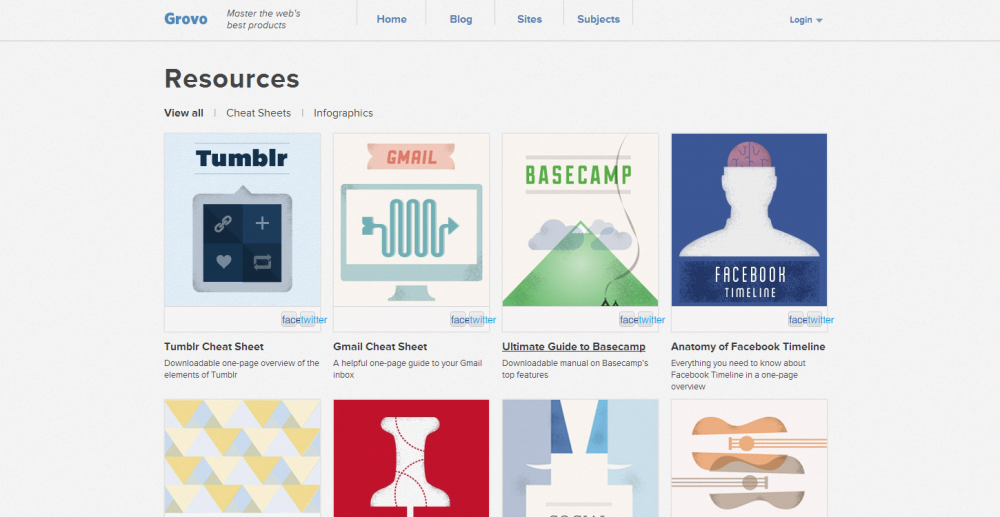
Task: Select the View all filter
Action: pos(184,113)
